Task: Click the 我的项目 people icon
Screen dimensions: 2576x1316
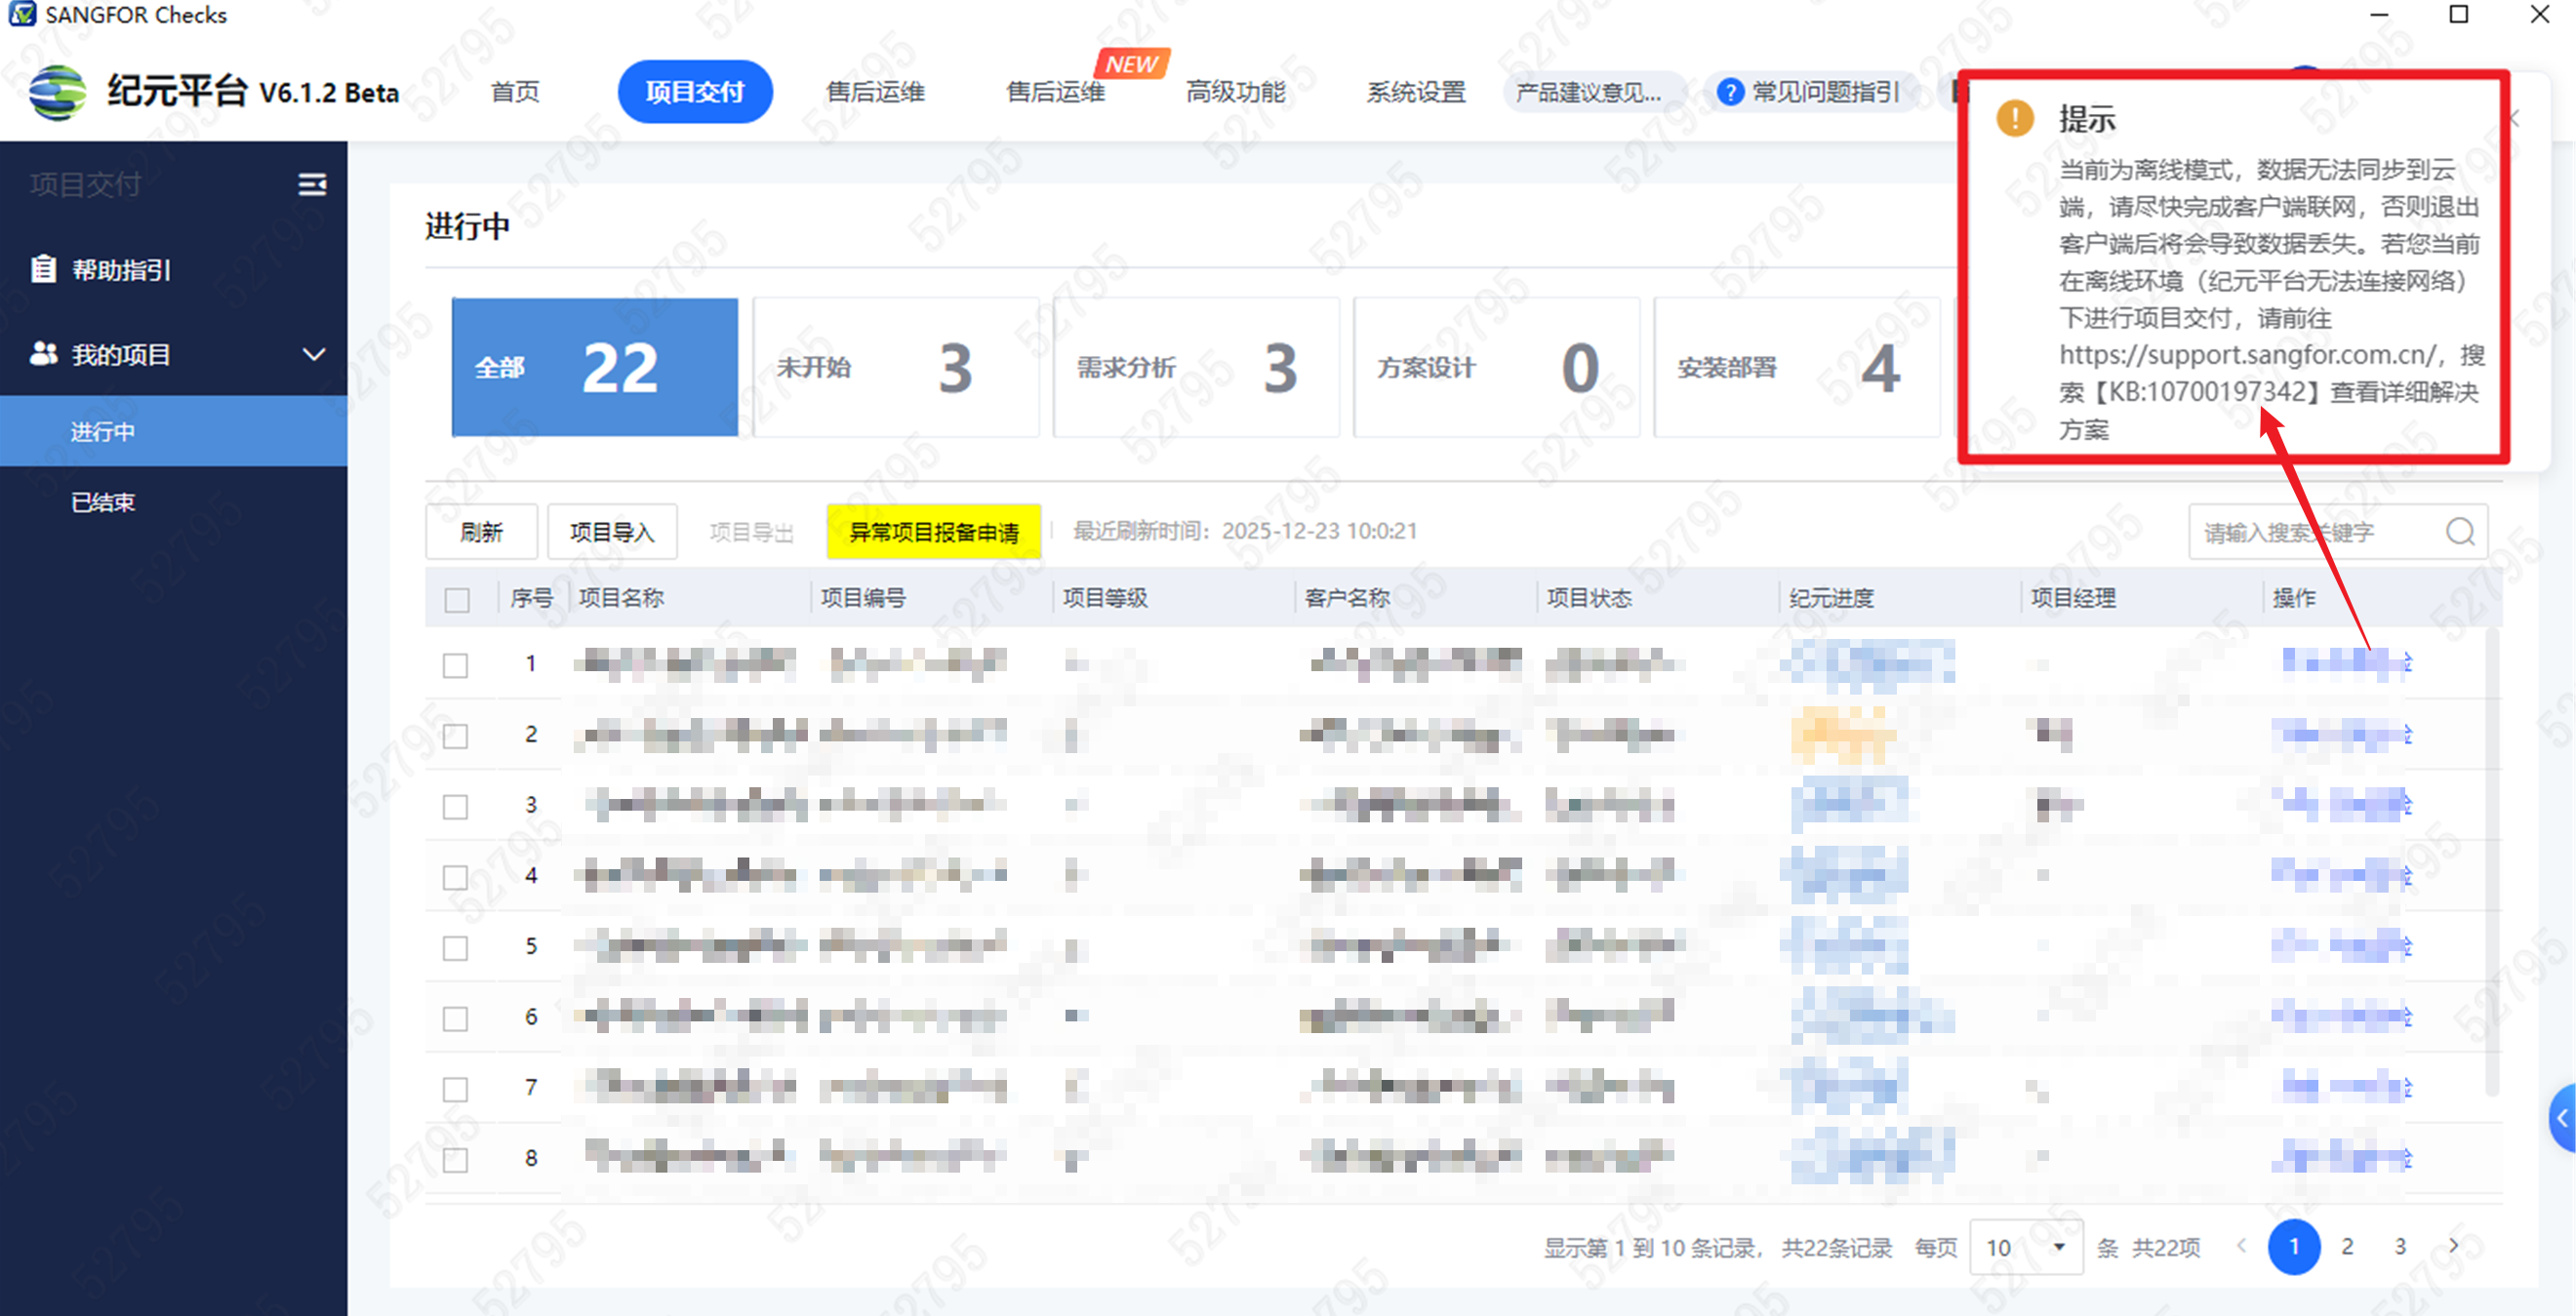Action: coord(43,354)
